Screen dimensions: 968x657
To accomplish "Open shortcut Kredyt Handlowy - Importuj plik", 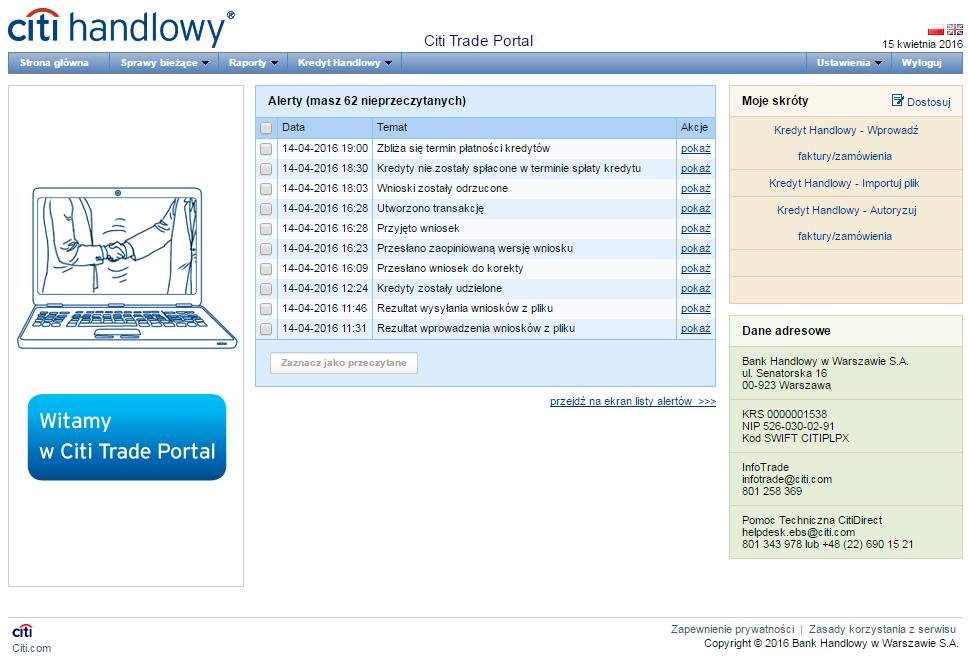I will 844,183.
